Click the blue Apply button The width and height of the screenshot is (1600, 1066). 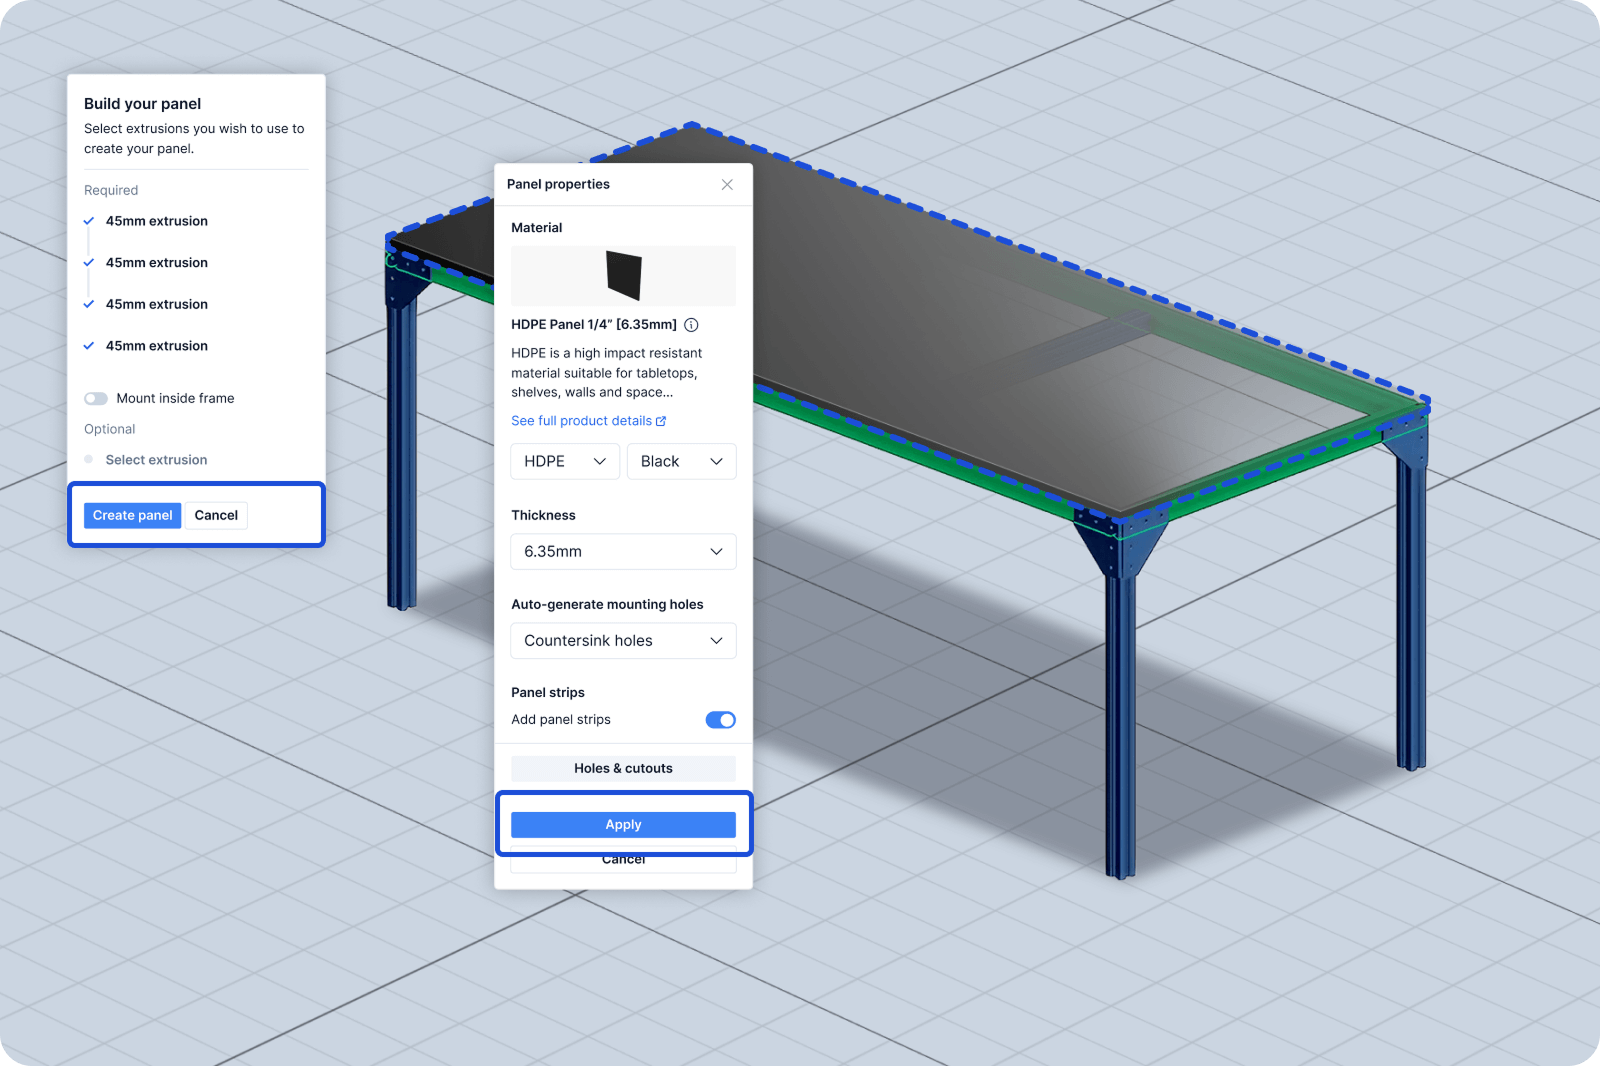pyautogui.click(x=623, y=825)
